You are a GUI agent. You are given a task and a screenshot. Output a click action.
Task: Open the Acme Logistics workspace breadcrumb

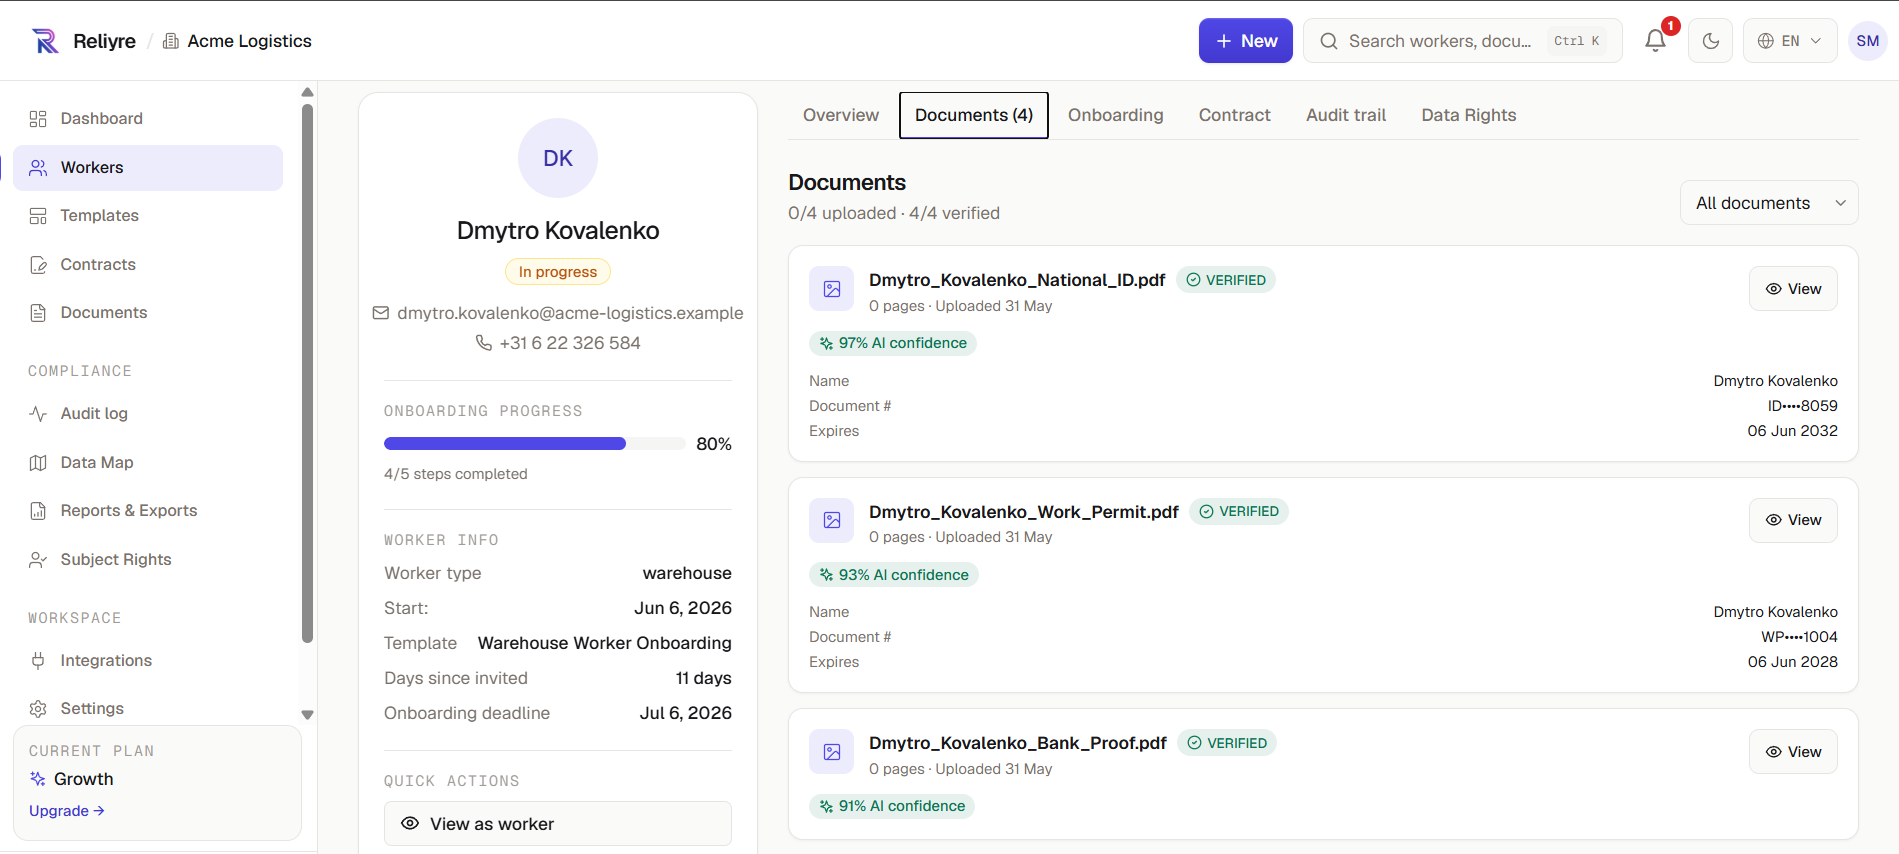237,41
